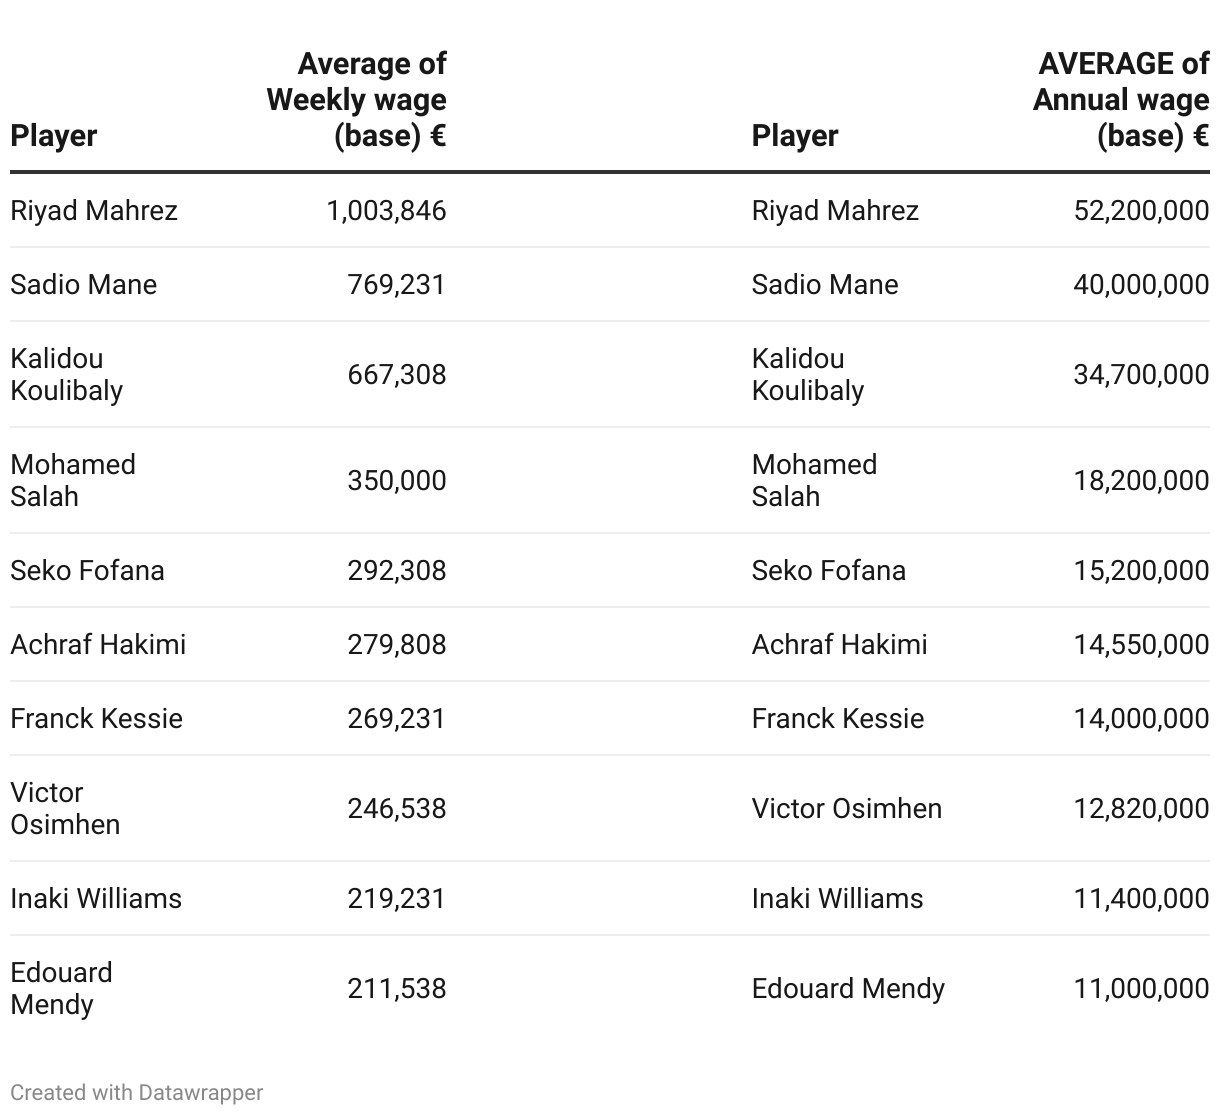Screen dimensions: 1220x1116
Task: Click the 18,200,000 annual wage cell
Action: [1141, 480]
